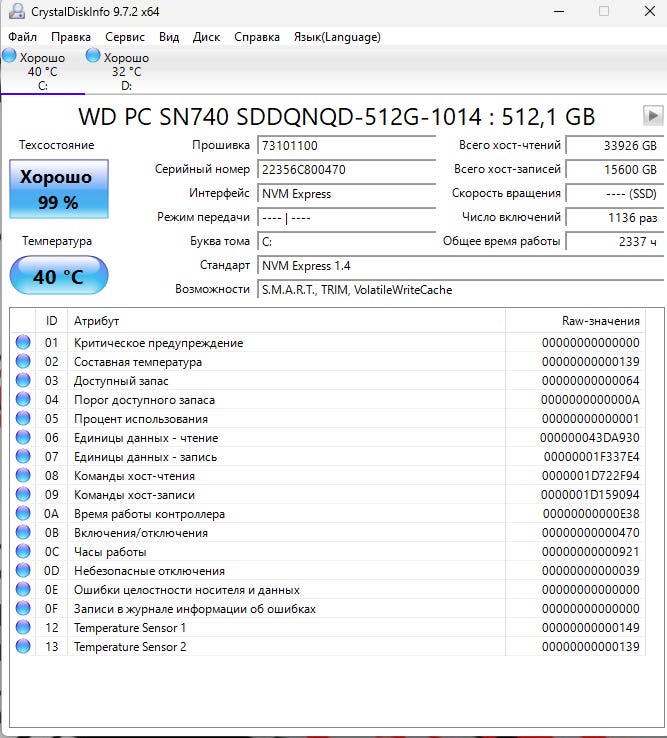The height and width of the screenshot is (738, 667).
Task: Select the Доступный запас attribute text
Action: (121, 381)
